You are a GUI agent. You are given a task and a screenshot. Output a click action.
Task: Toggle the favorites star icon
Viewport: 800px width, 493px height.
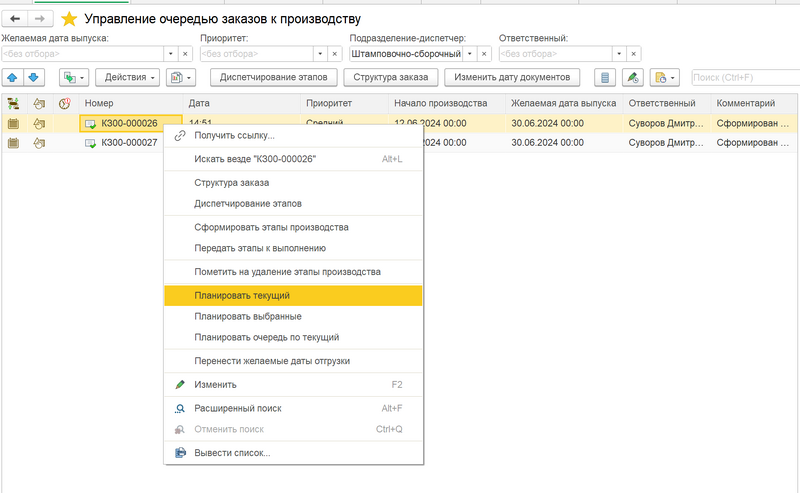[69, 19]
